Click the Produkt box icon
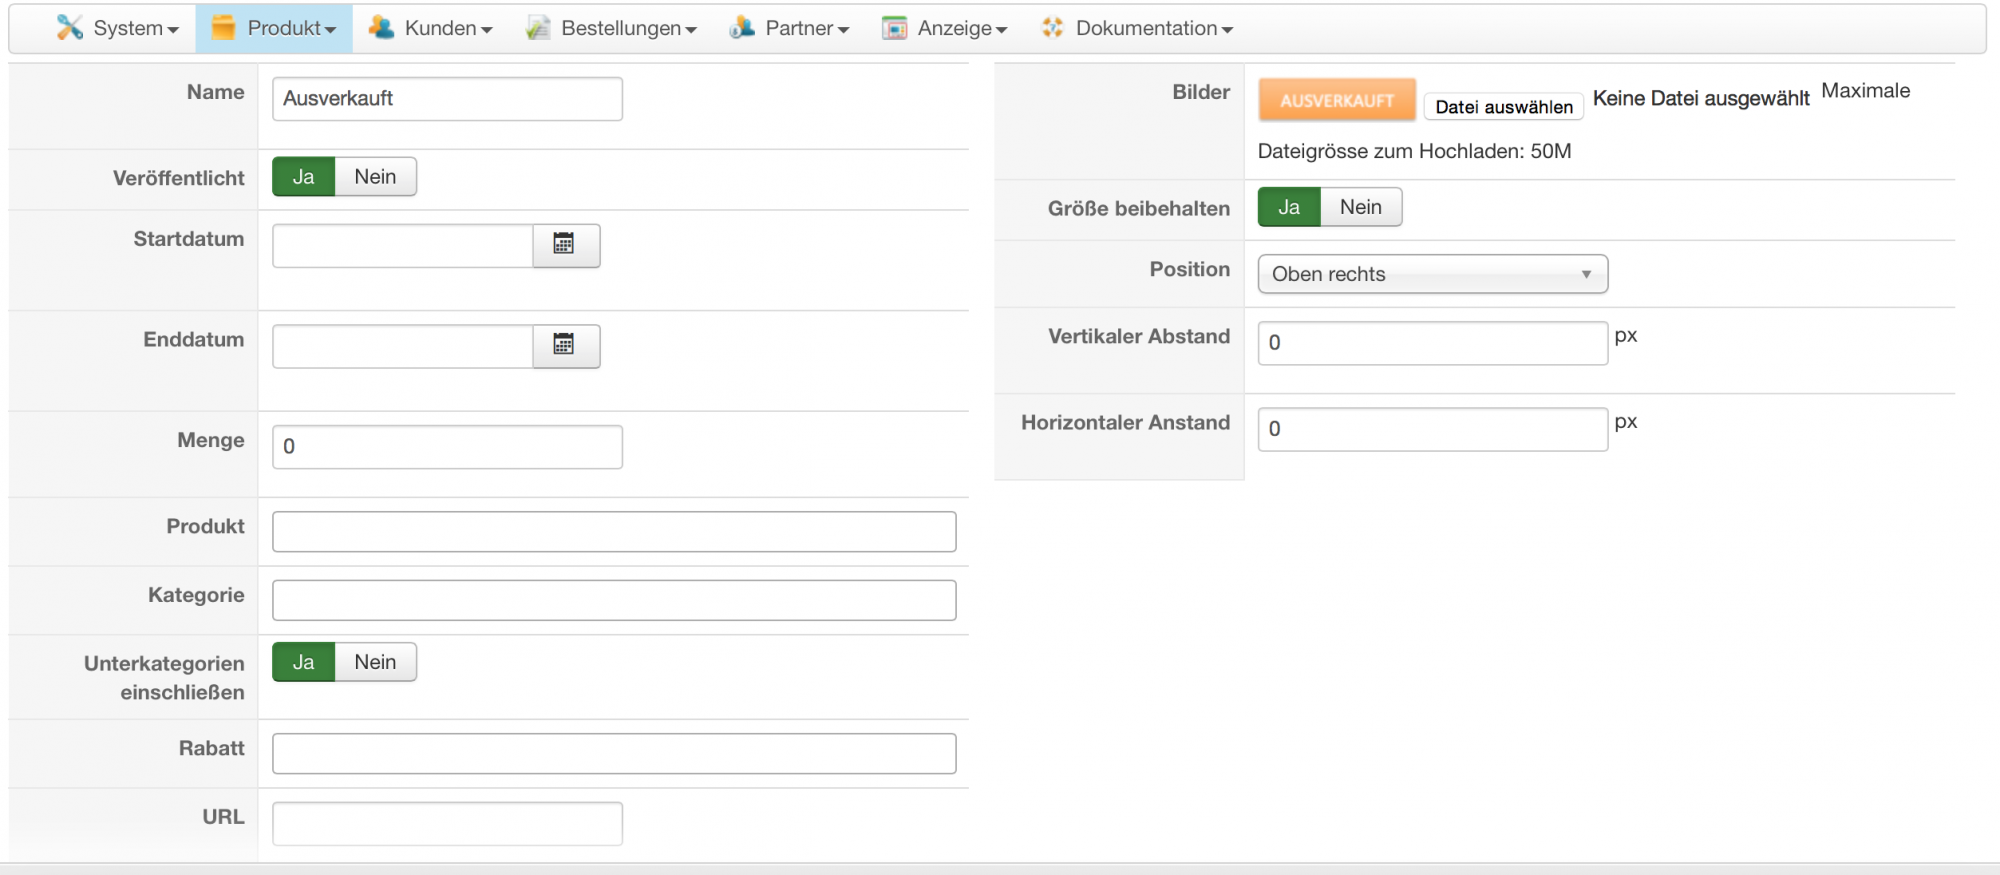The height and width of the screenshot is (875, 2000). tap(223, 28)
